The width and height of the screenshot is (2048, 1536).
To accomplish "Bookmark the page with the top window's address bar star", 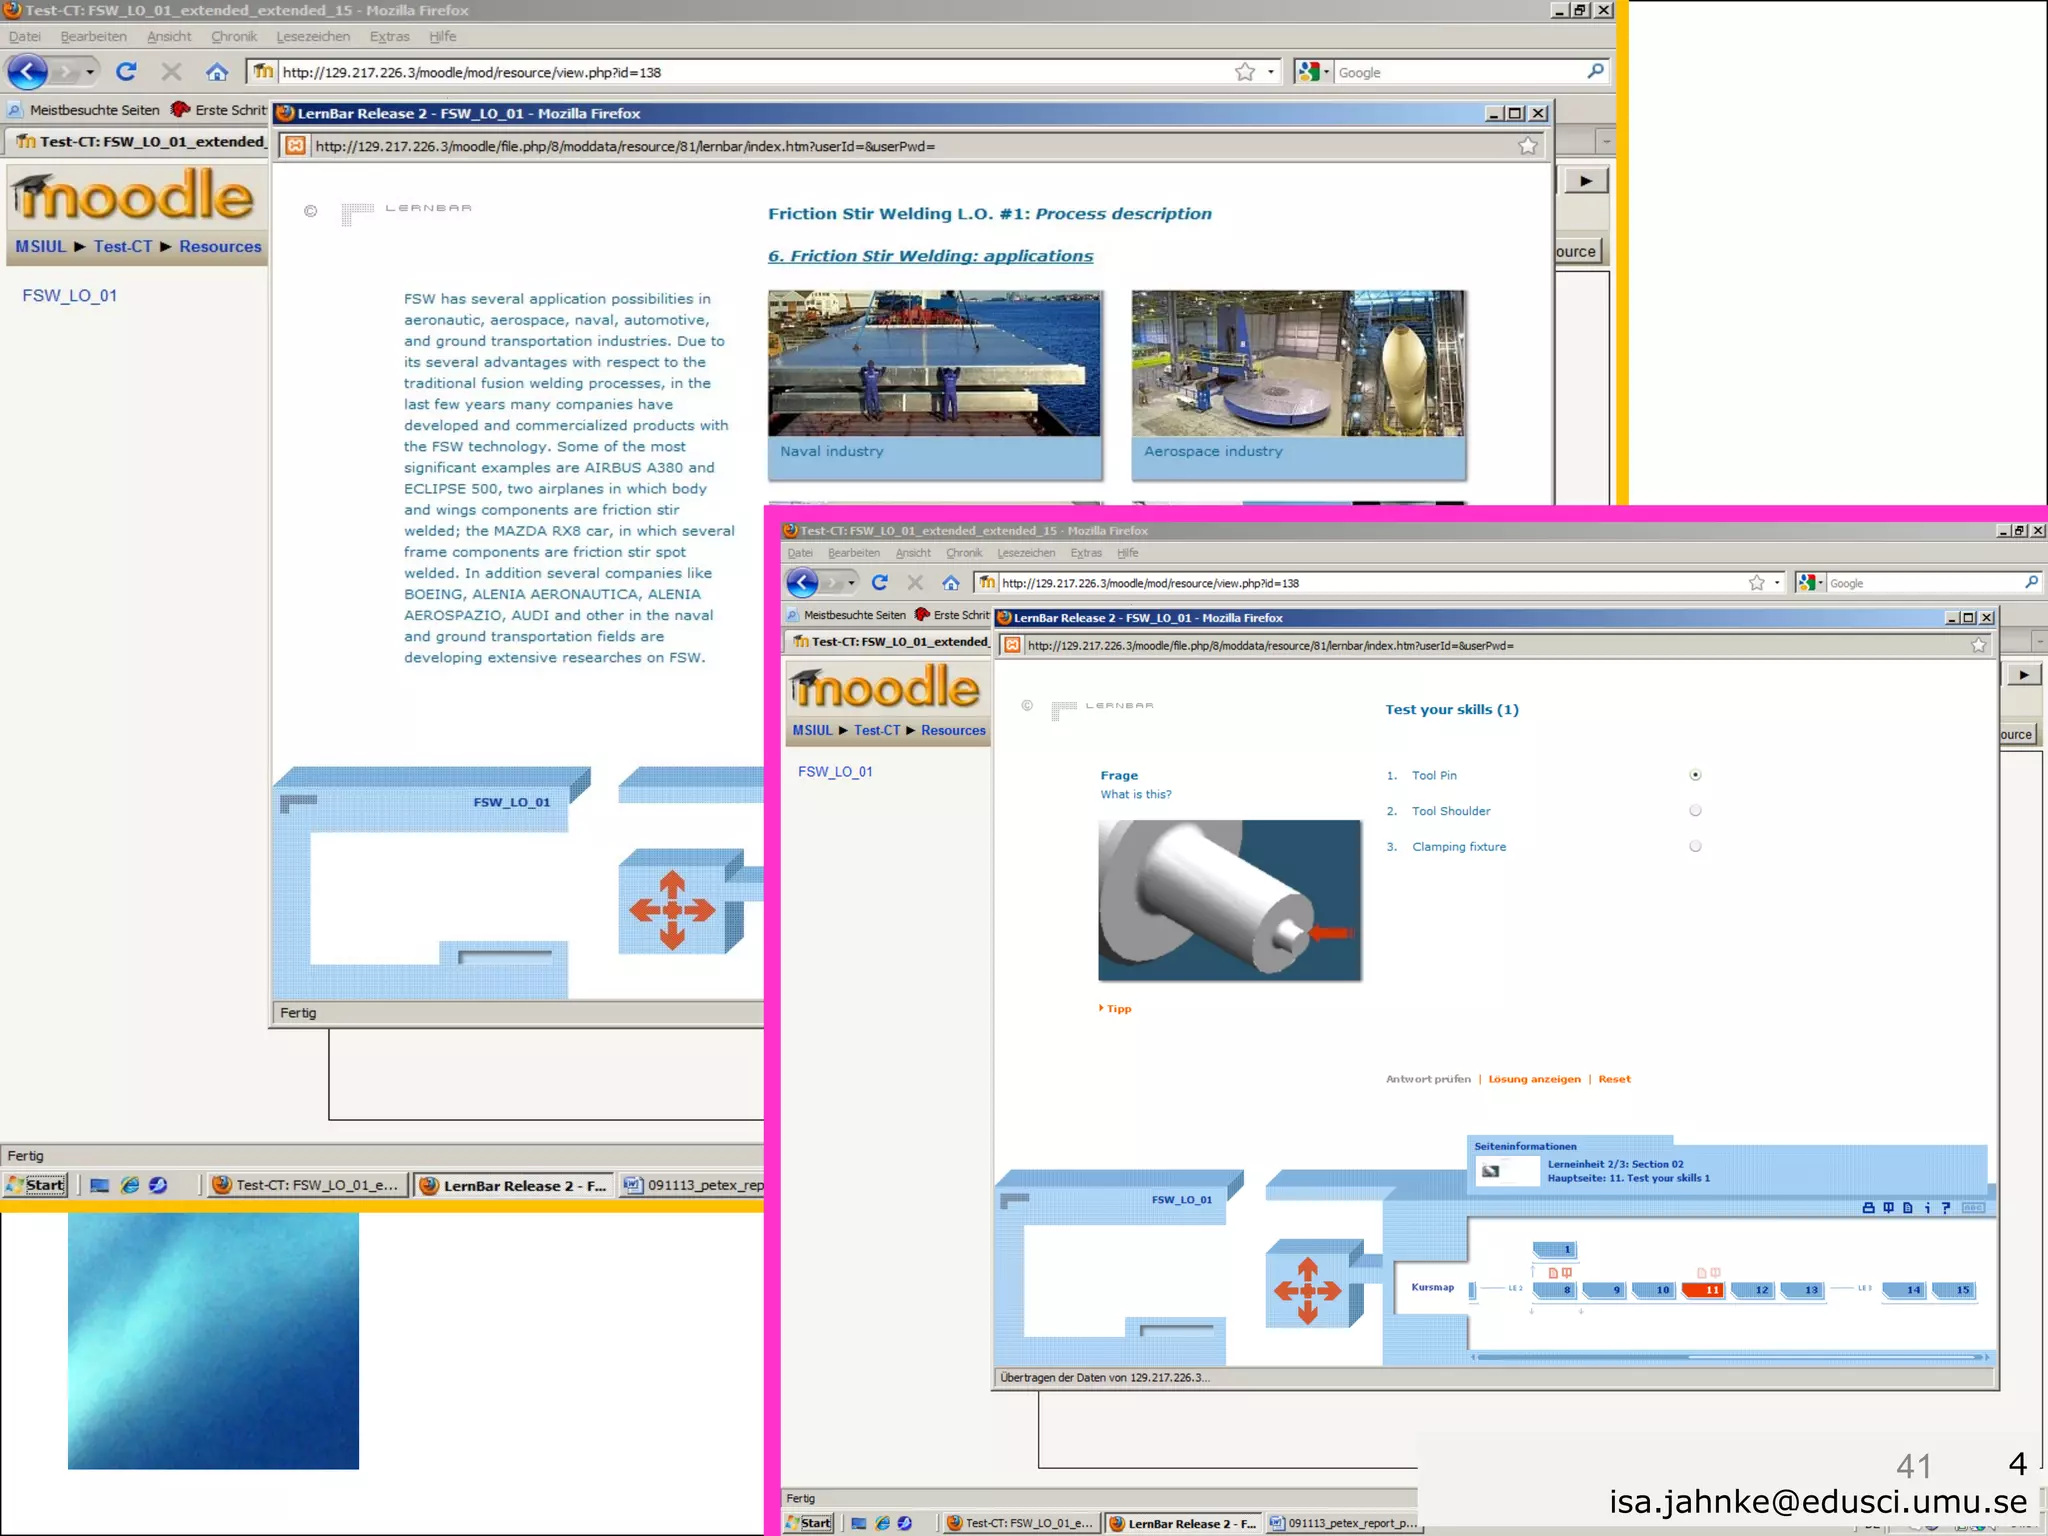I will tap(1244, 72).
